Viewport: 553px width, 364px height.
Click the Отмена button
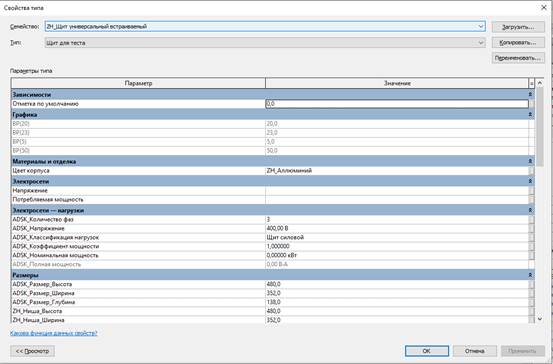(475, 351)
